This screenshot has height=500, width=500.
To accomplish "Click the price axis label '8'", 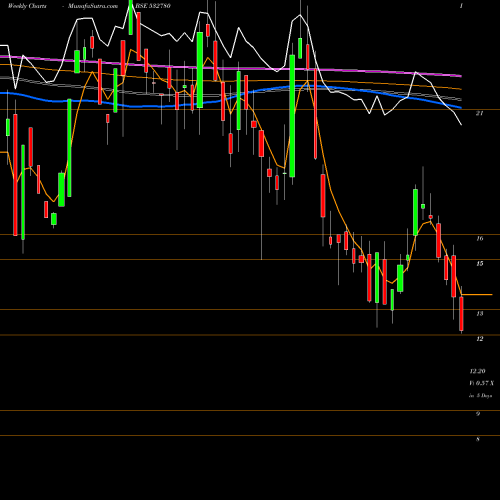I will coord(478,439).
